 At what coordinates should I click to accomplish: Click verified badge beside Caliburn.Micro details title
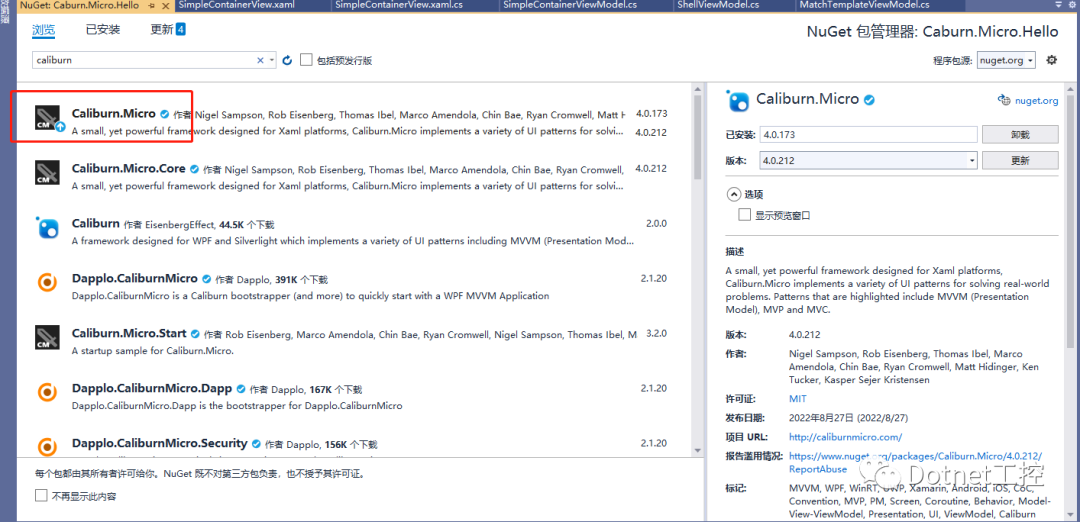870,100
